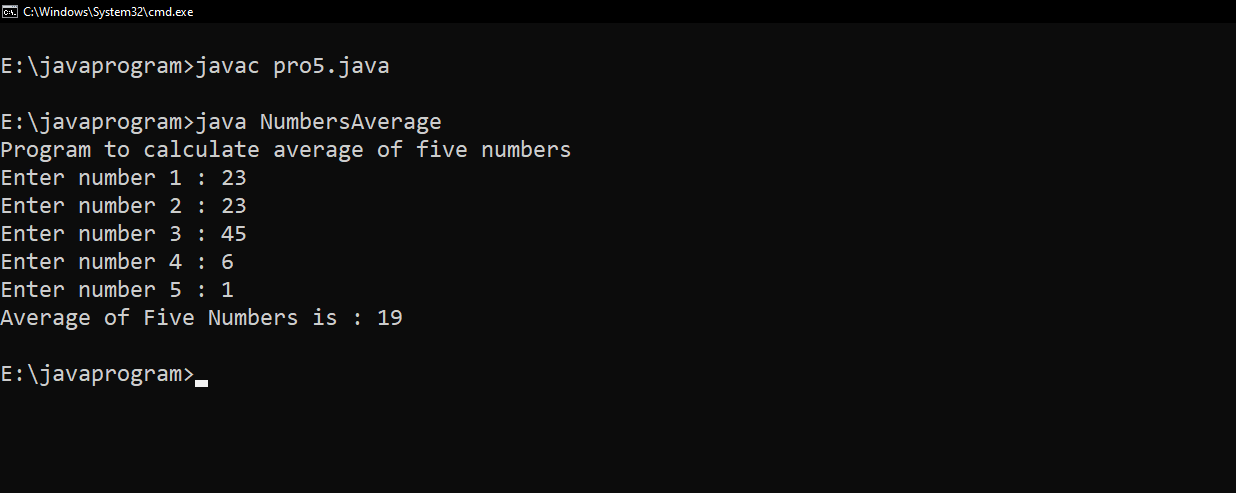The height and width of the screenshot is (493, 1236).
Task: Click the NumbersAverage class name text
Action: [x=350, y=122]
